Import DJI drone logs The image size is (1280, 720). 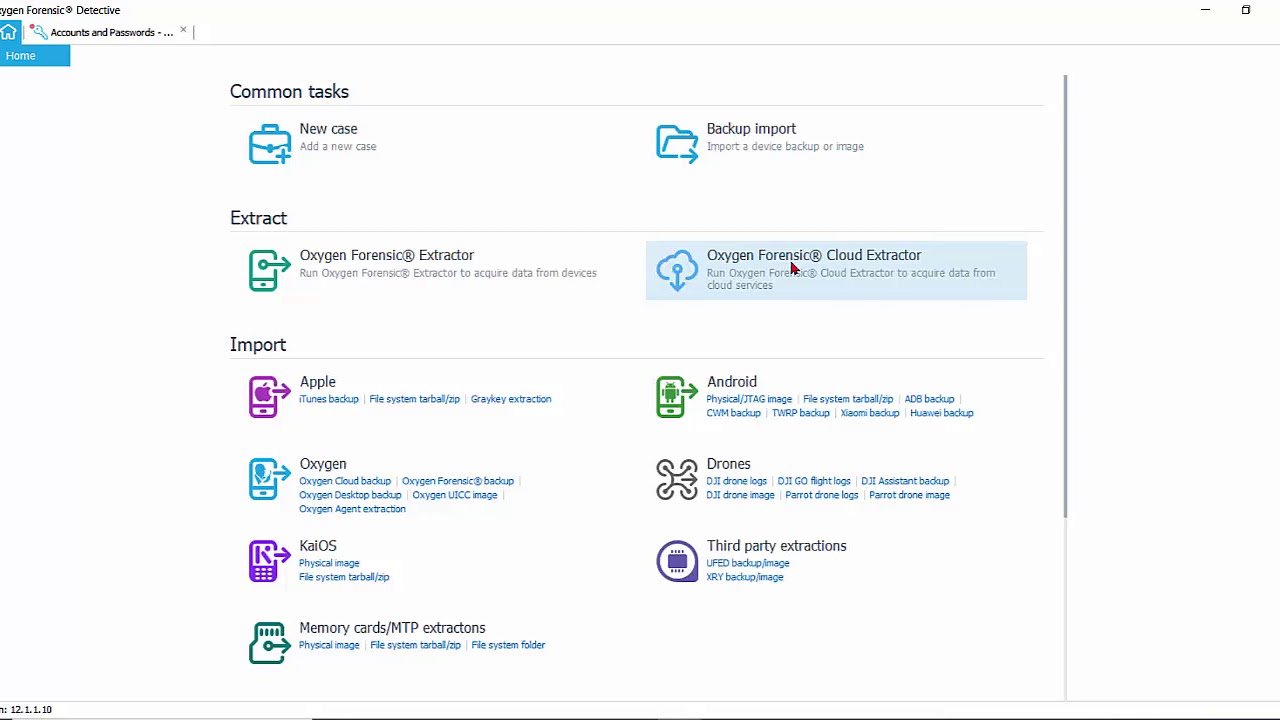click(736, 481)
